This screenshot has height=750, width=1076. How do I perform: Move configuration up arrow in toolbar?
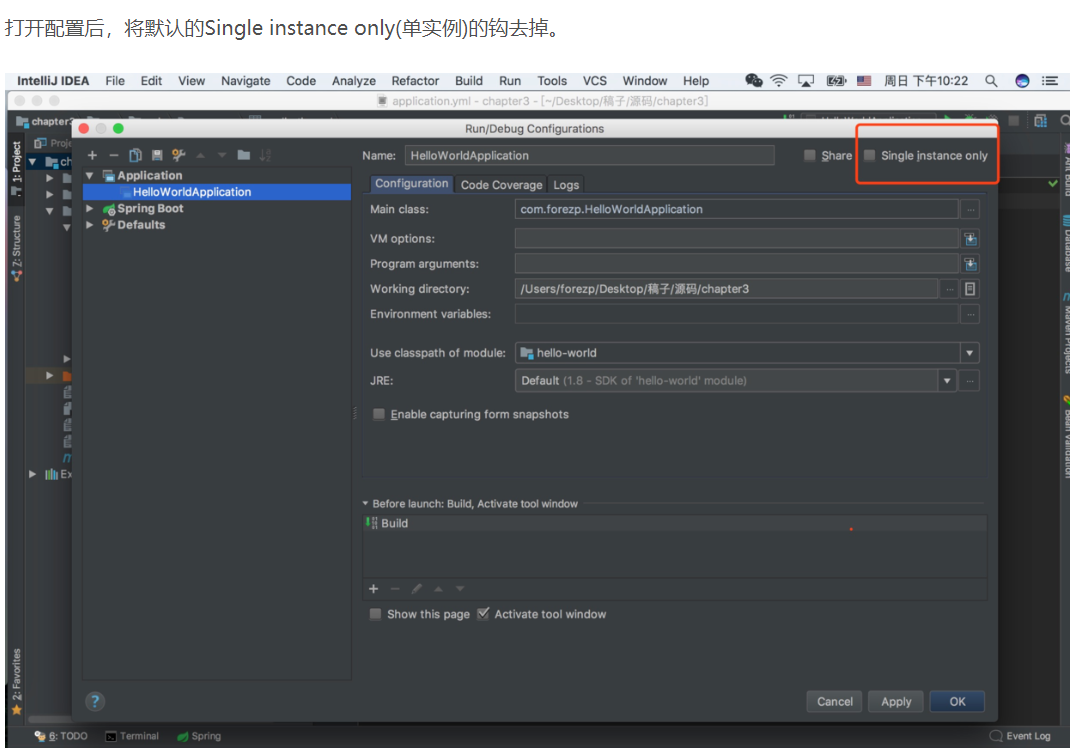(x=200, y=155)
